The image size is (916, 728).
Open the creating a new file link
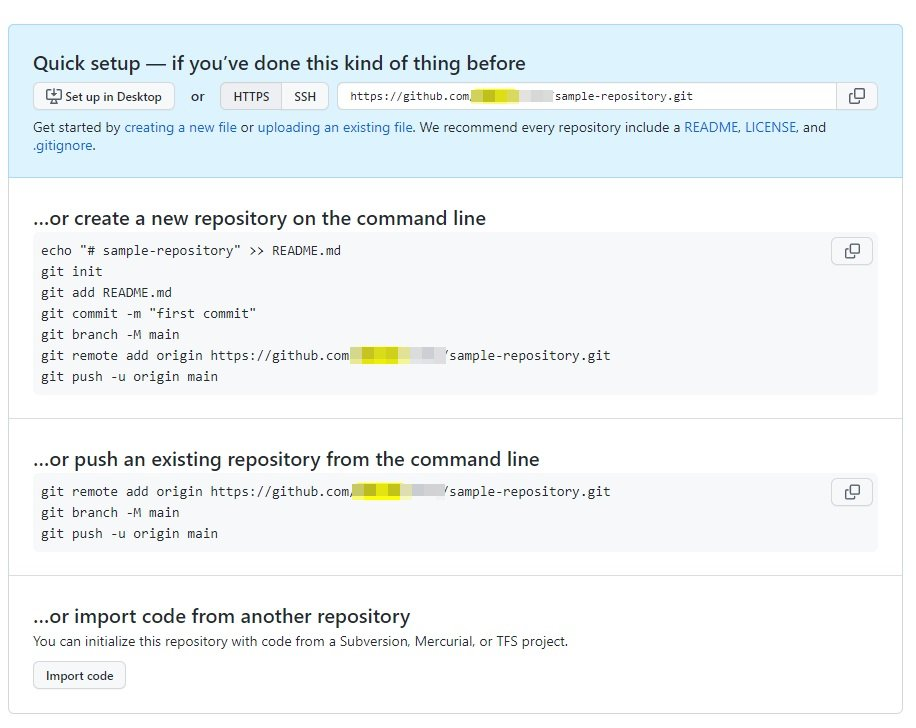(x=180, y=128)
